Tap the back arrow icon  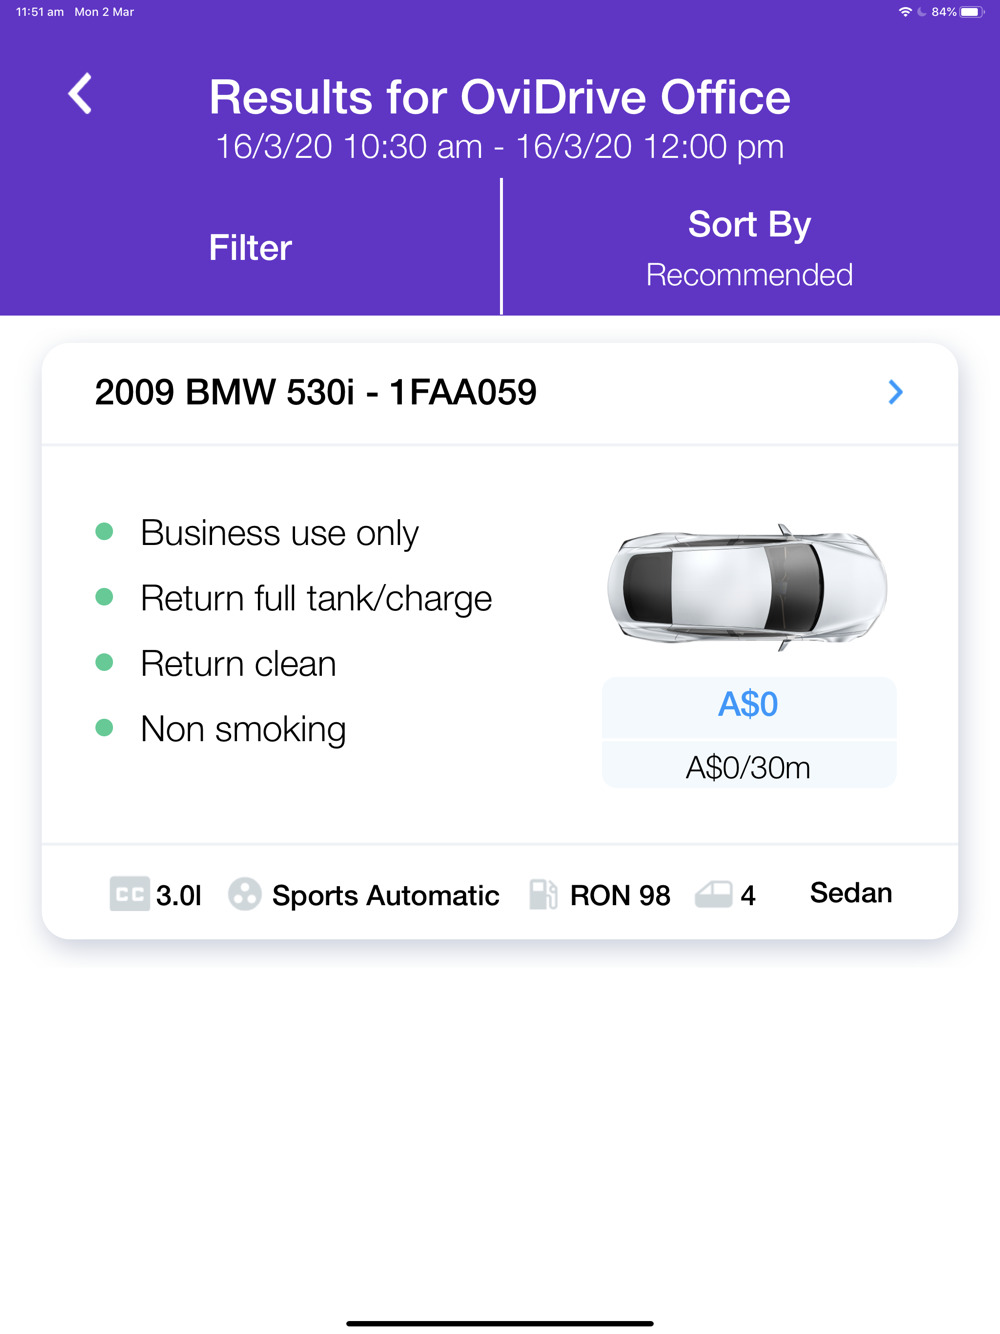click(x=80, y=94)
